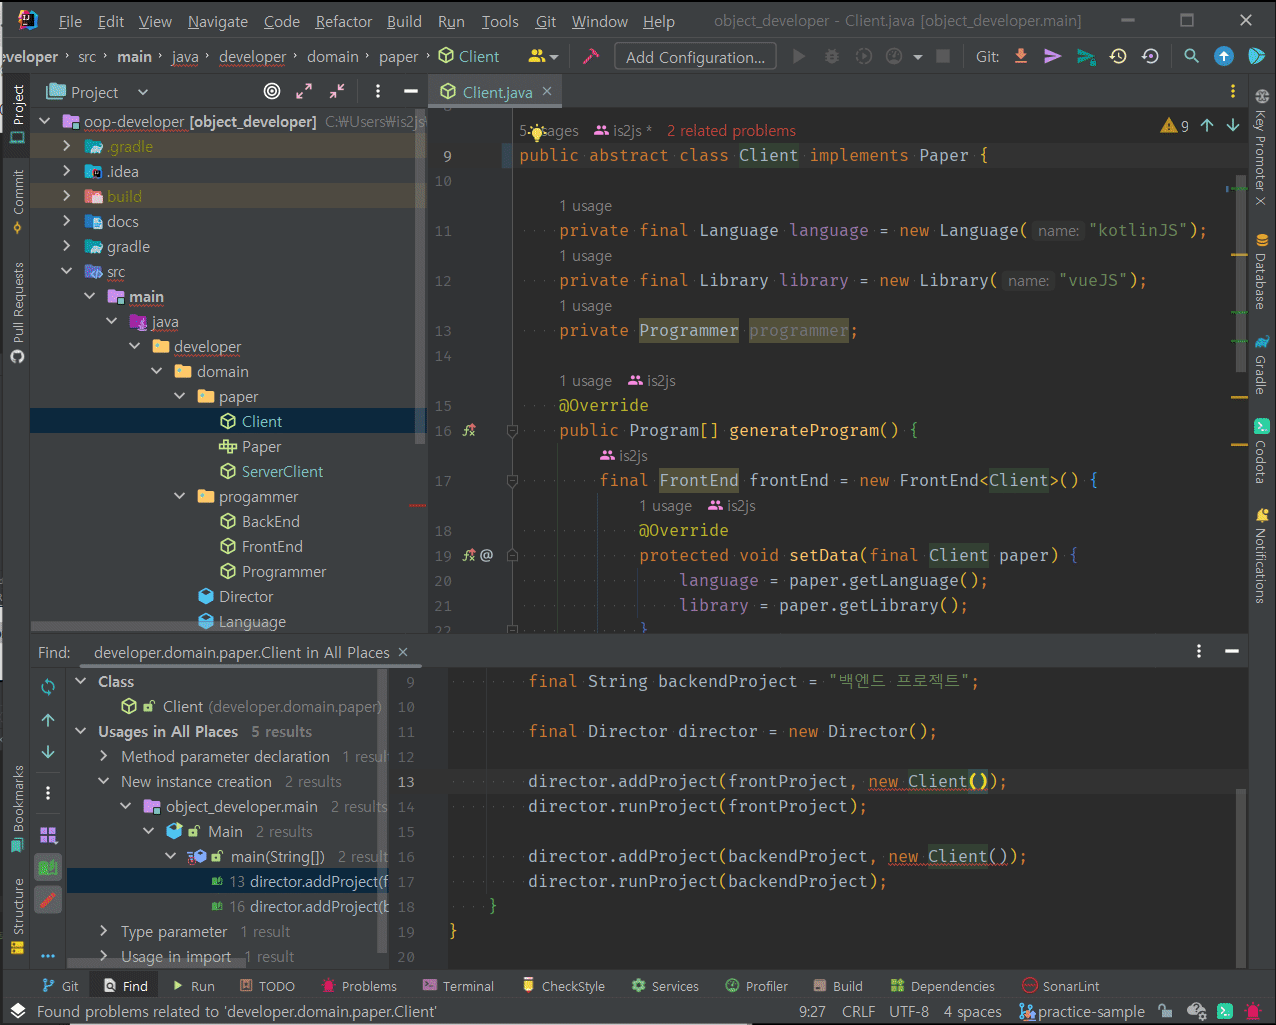Collapse all in Project panel toolbar
Screen dimensions: 1276x1025
pos(337,92)
